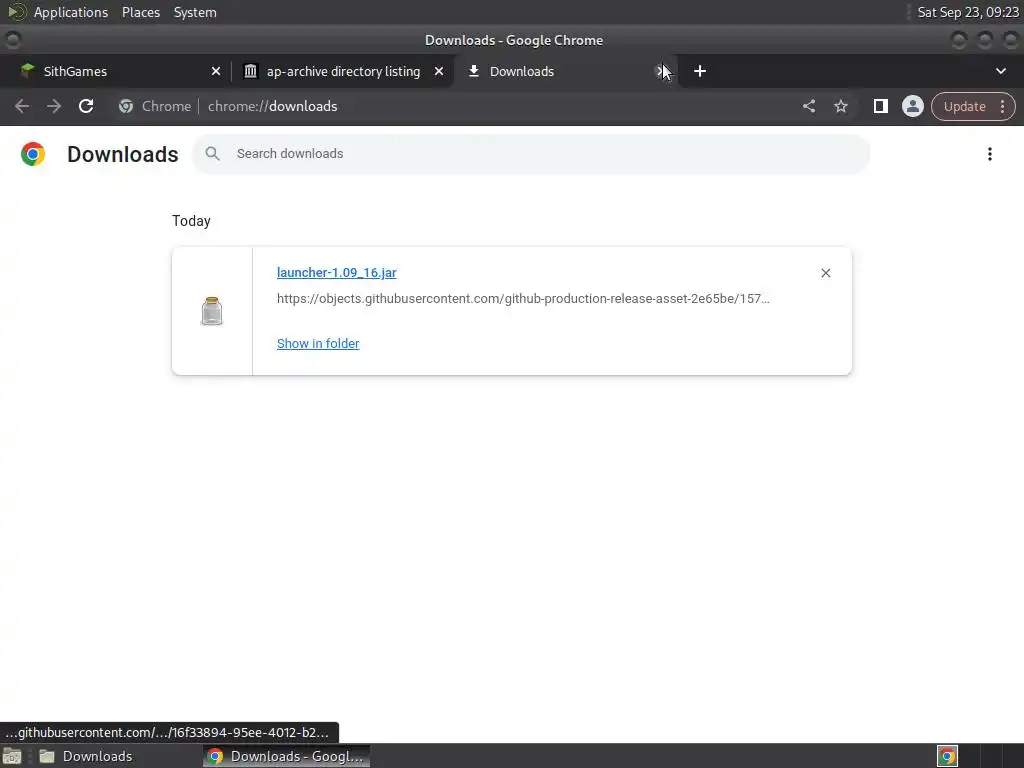Click the address bar chrome://downloads
This screenshot has height=768, width=1024.
click(x=272, y=106)
